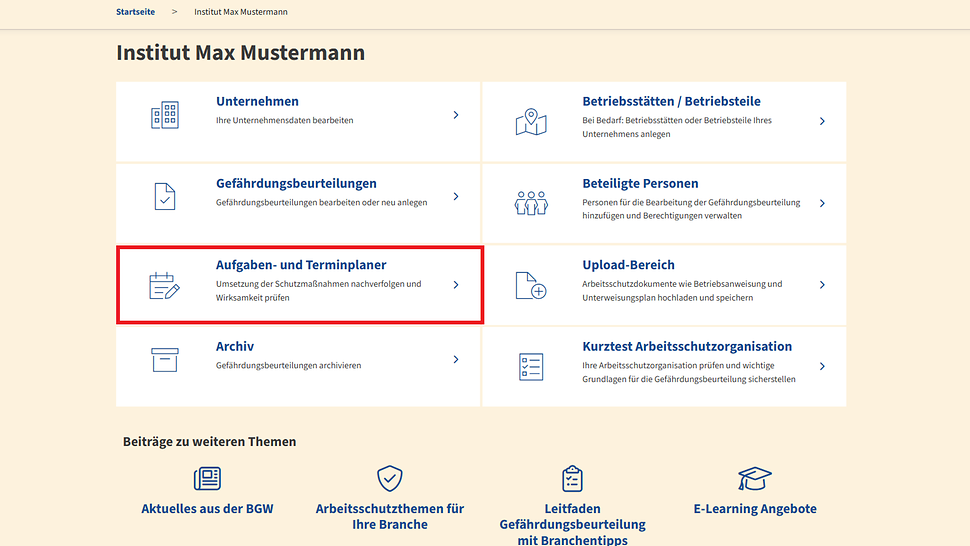Image resolution: width=970 pixels, height=546 pixels.
Task: Open the Unternehmen card via its chevron
Action: 456,115
